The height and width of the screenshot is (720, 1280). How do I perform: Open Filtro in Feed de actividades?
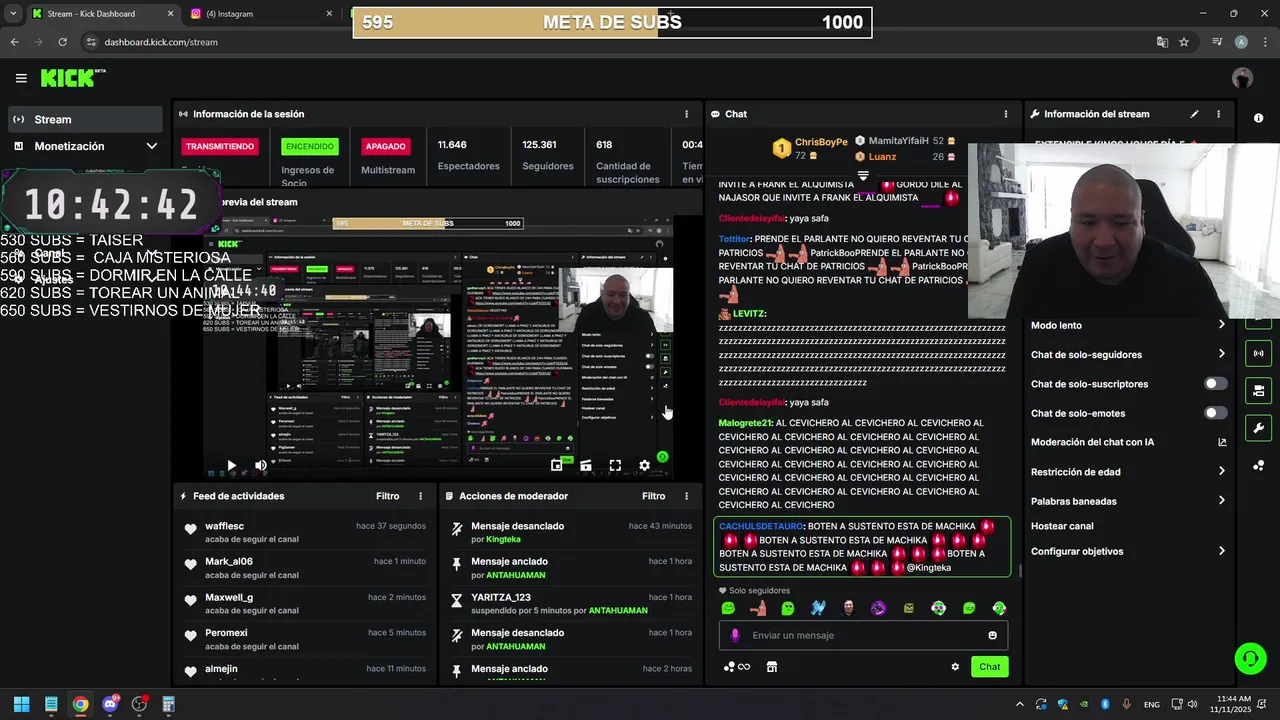[x=388, y=496]
